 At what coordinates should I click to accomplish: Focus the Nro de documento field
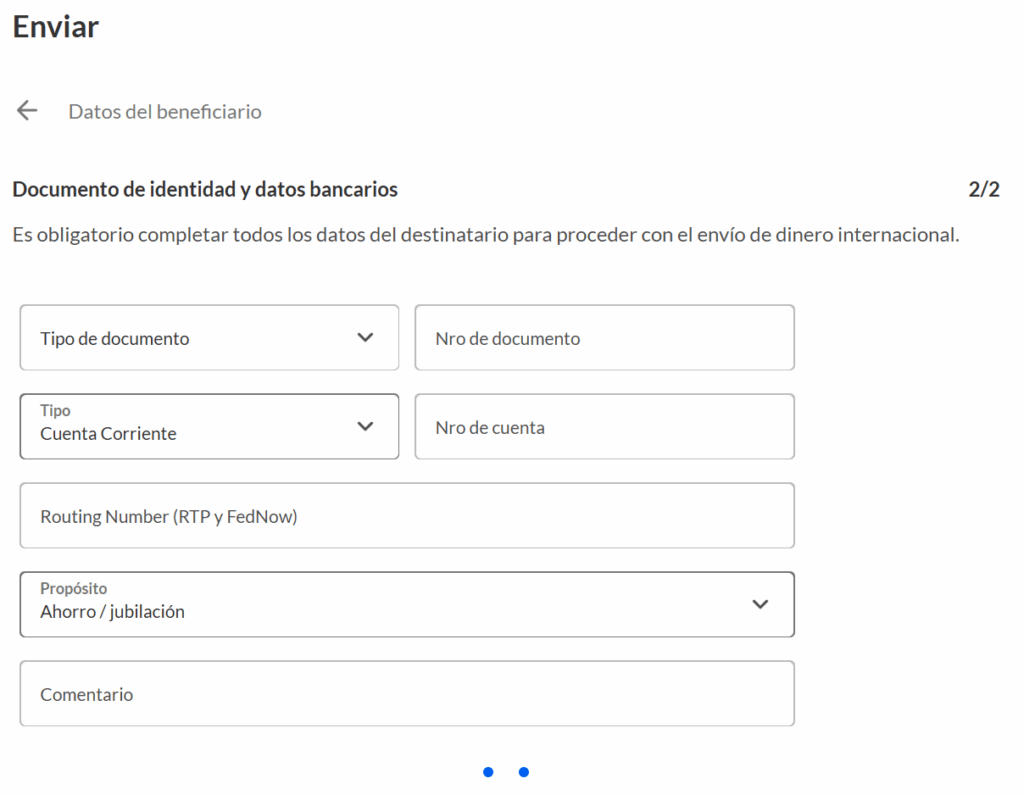604,338
